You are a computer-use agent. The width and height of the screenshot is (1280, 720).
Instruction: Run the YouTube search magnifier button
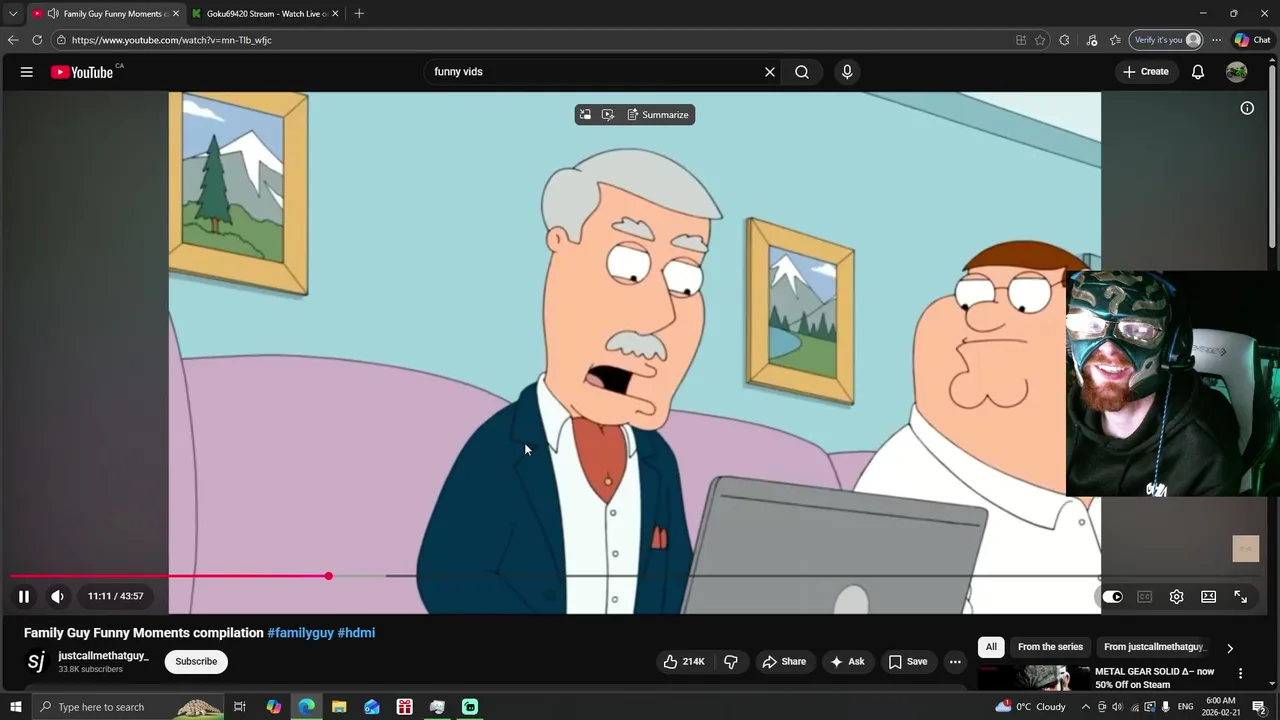tap(802, 72)
